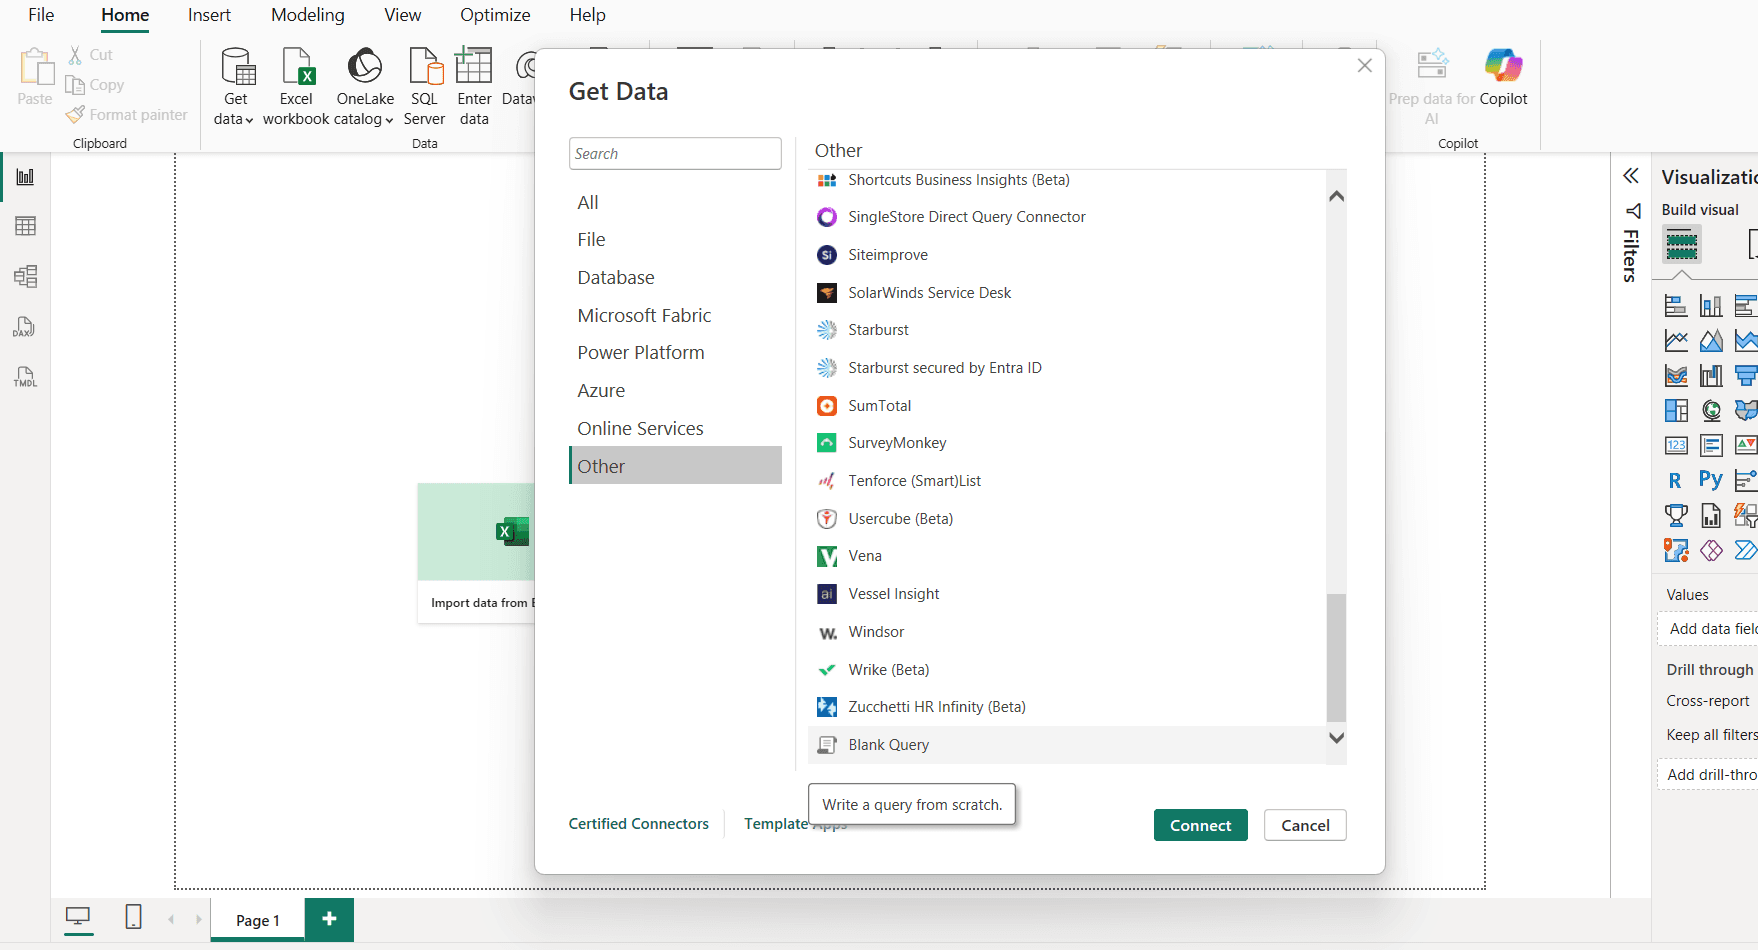This screenshot has width=1758, height=950.
Task: Open the OneLake catalog icon
Action: pyautogui.click(x=365, y=66)
